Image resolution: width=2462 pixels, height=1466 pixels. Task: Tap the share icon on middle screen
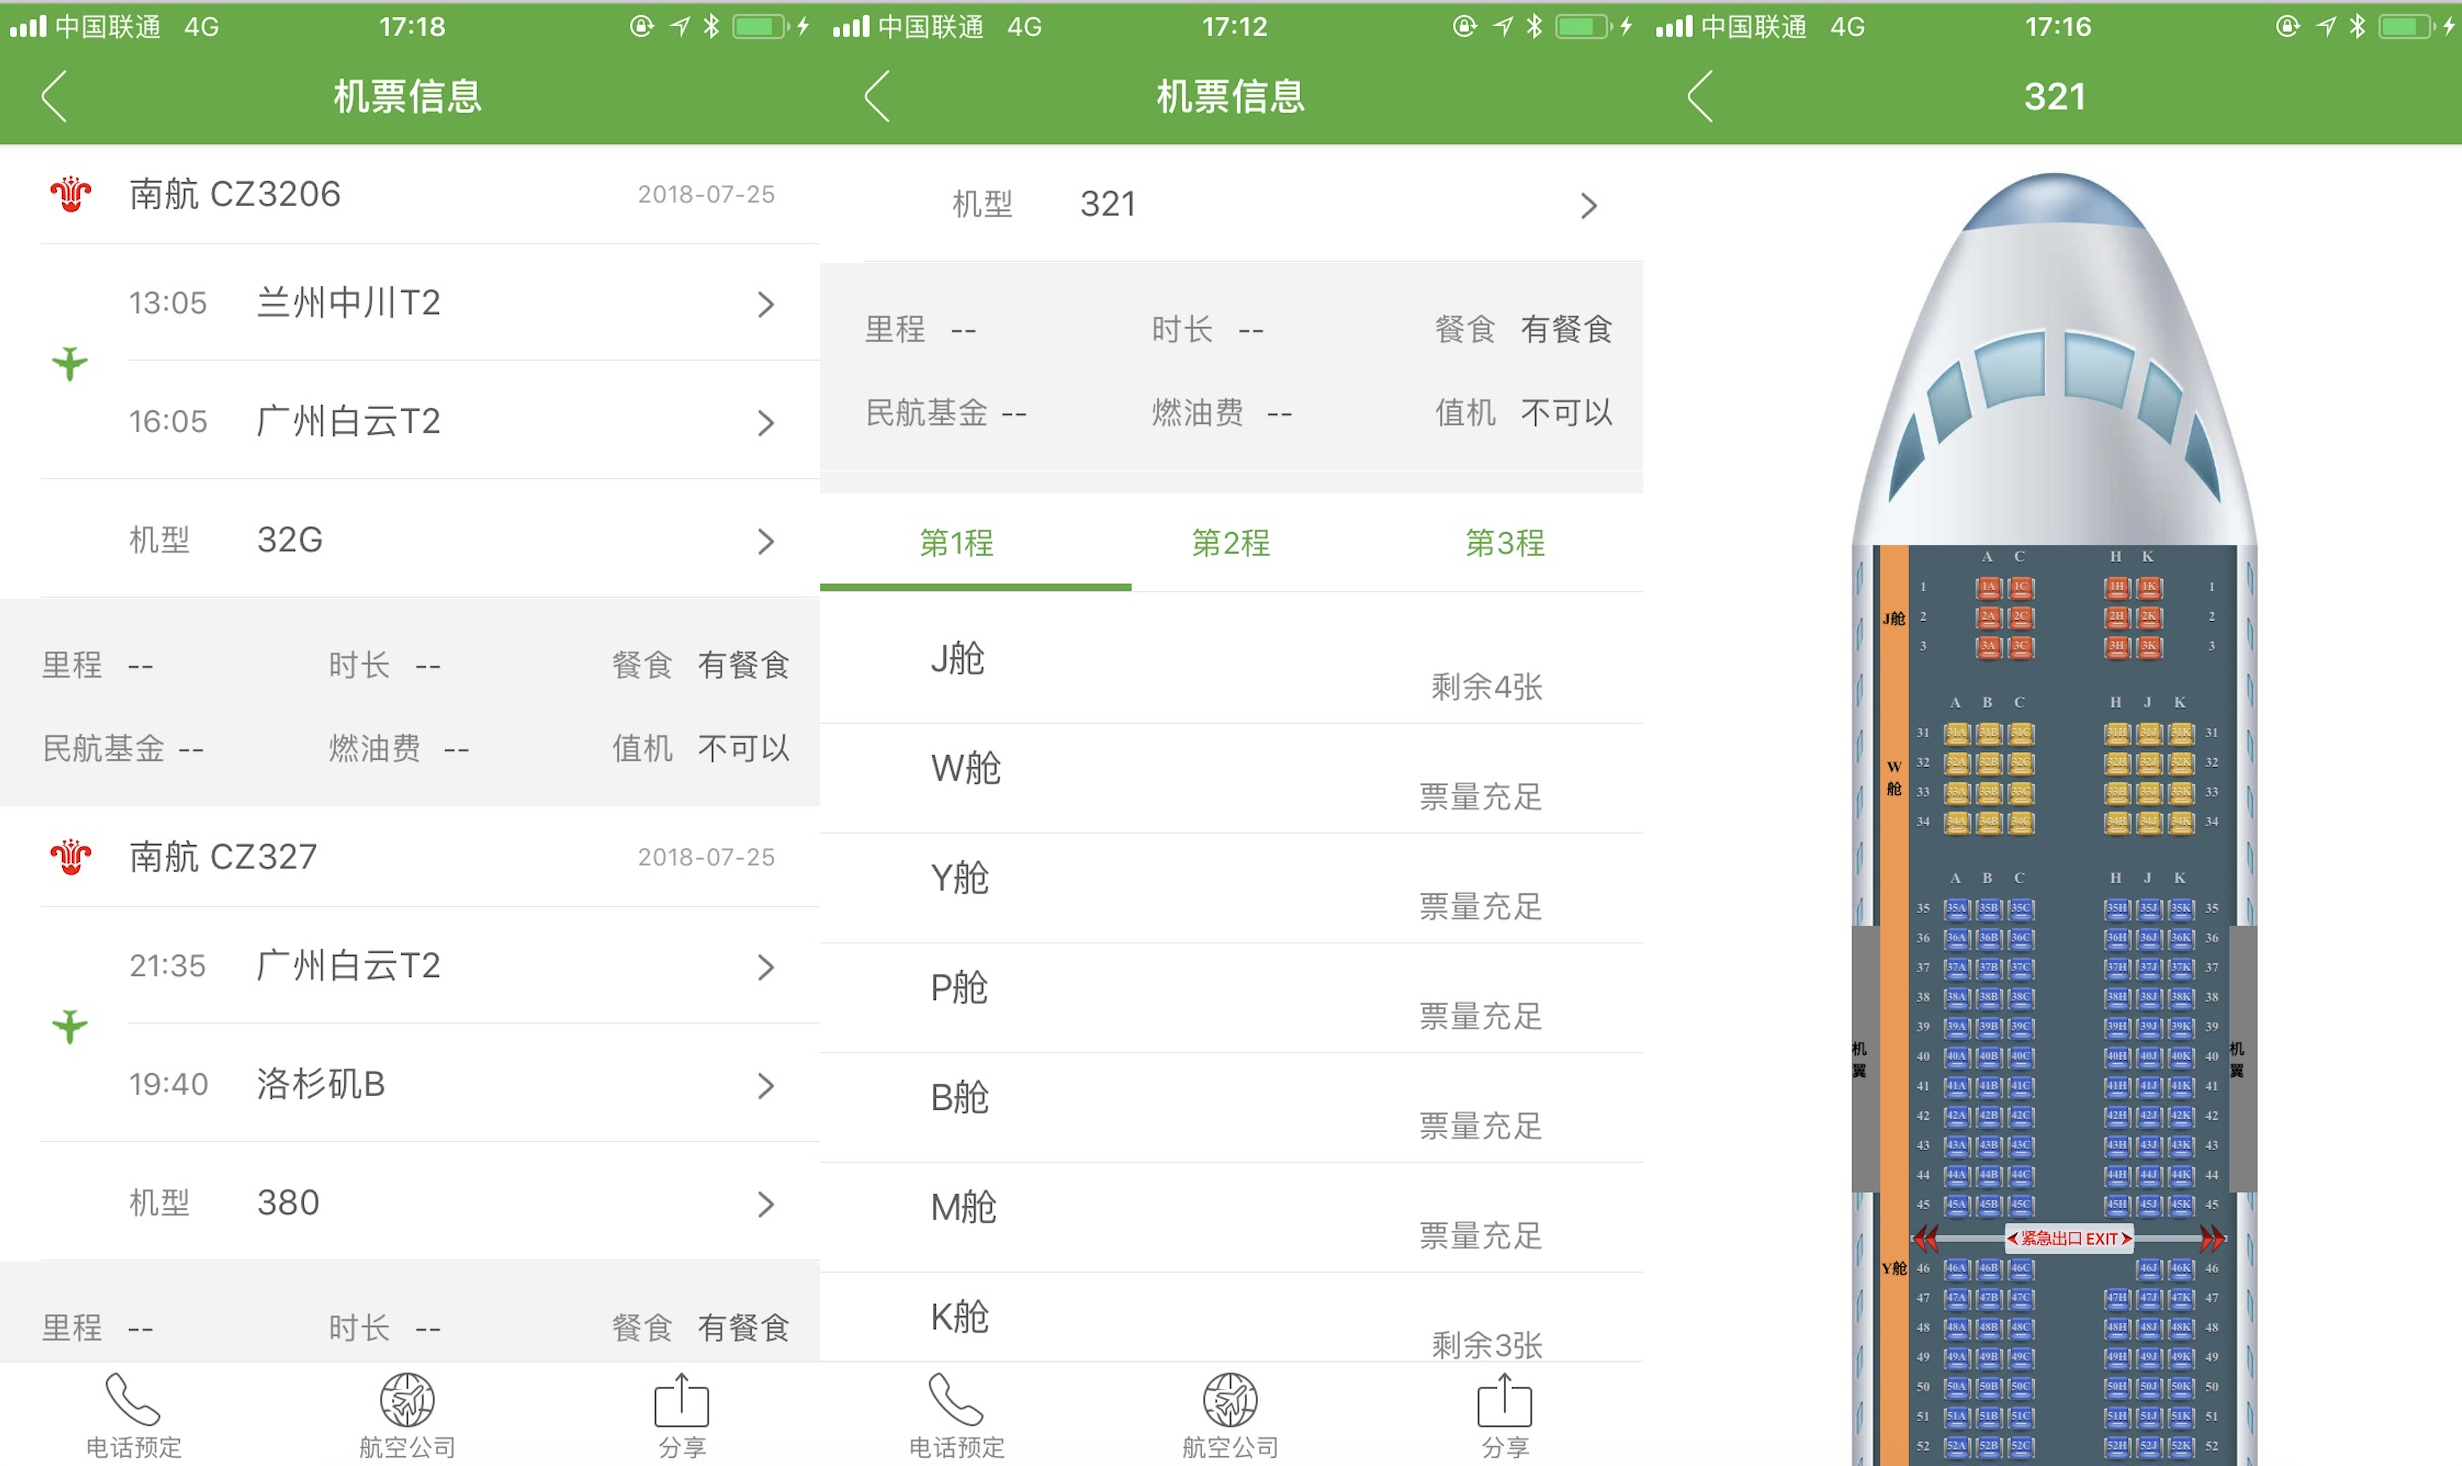1504,1400
